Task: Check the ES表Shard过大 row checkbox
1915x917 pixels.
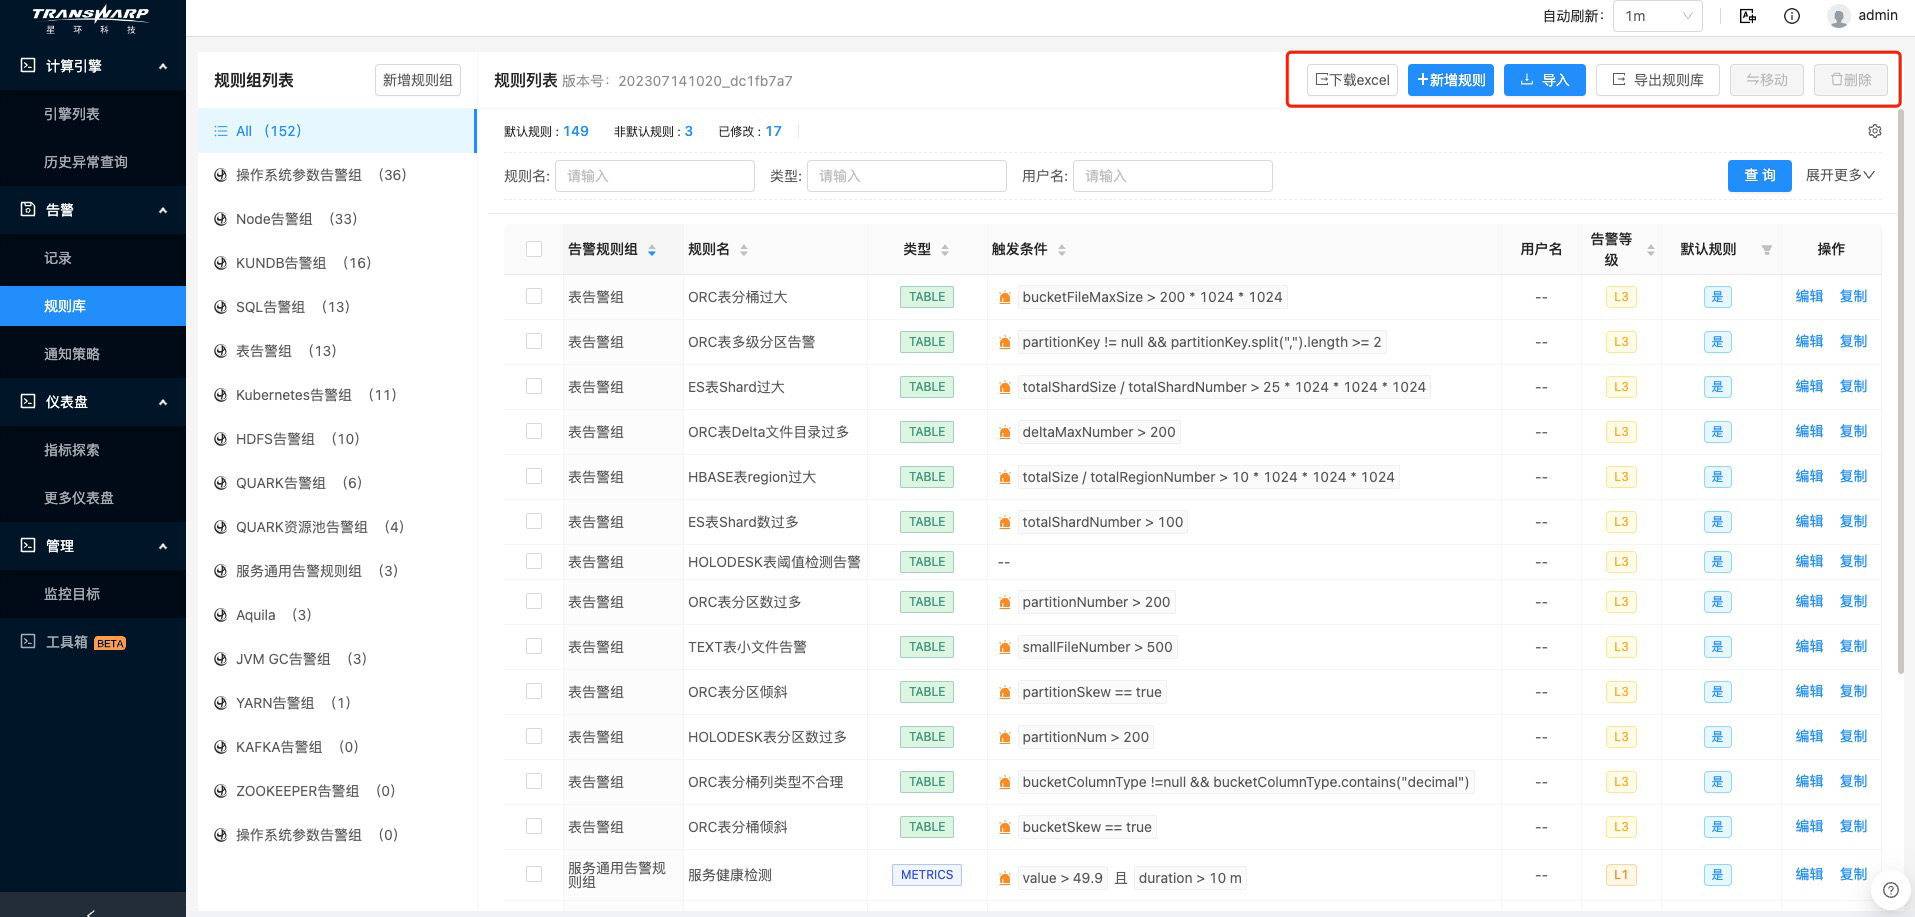Action: coord(534,386)
